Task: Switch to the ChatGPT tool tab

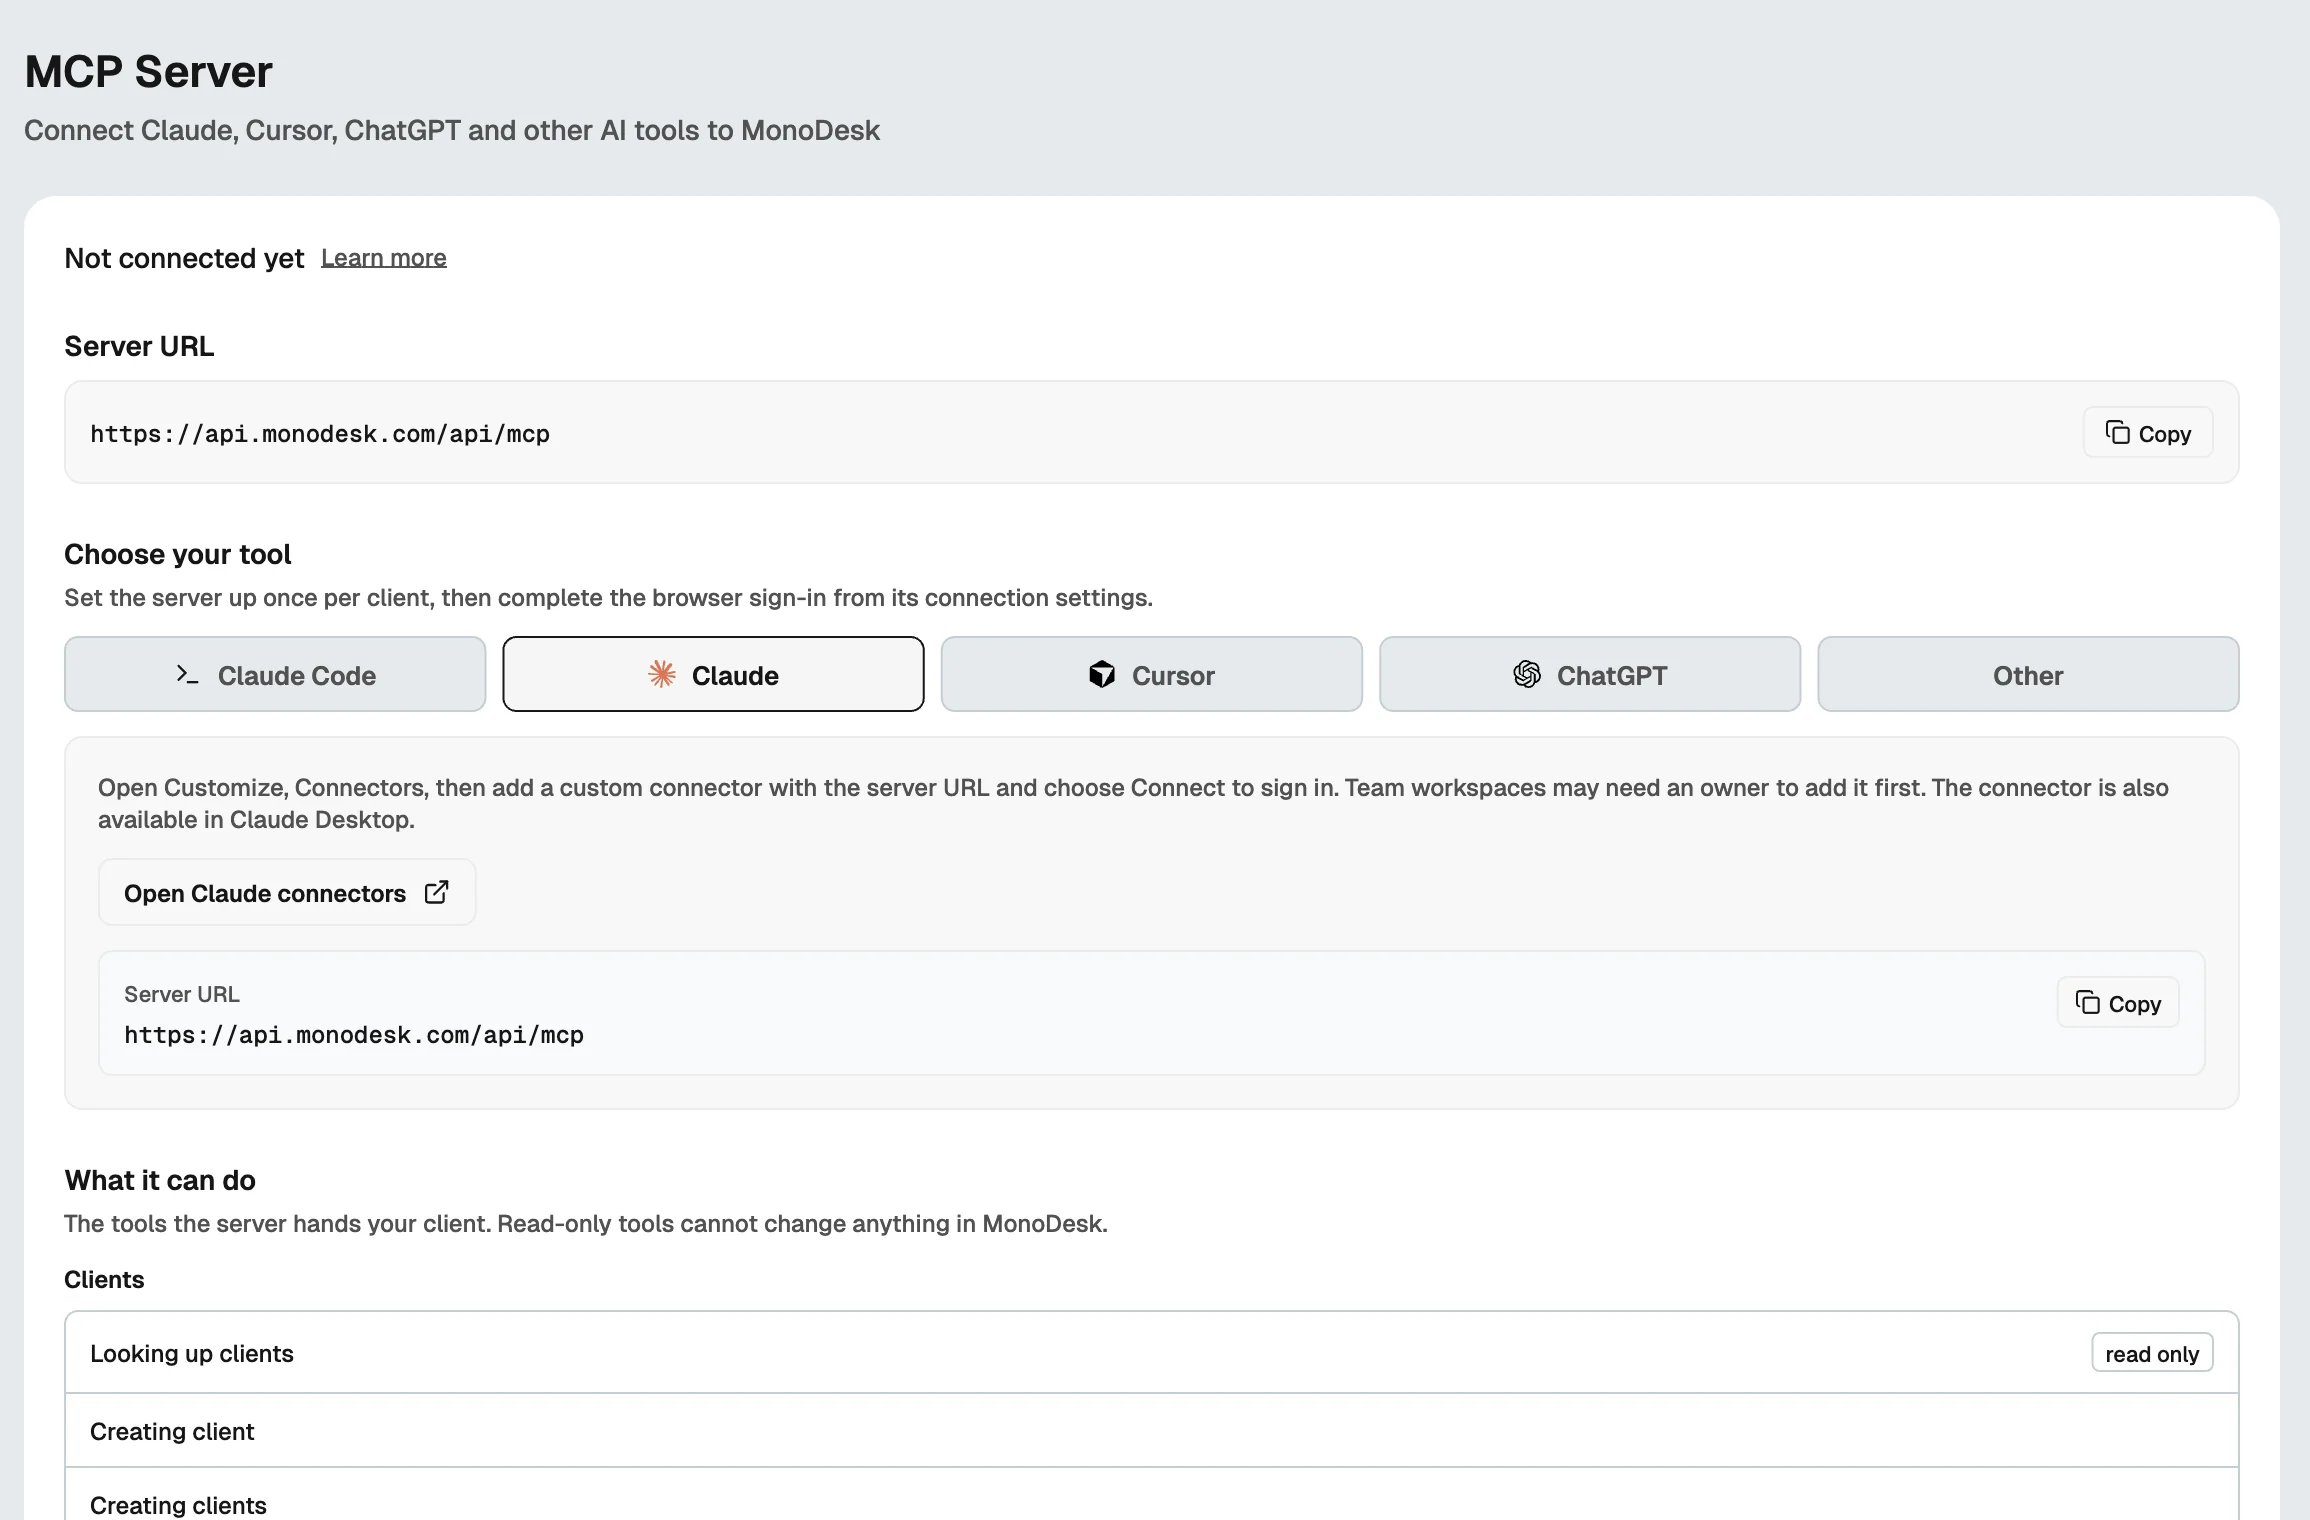Action: 1590,674
